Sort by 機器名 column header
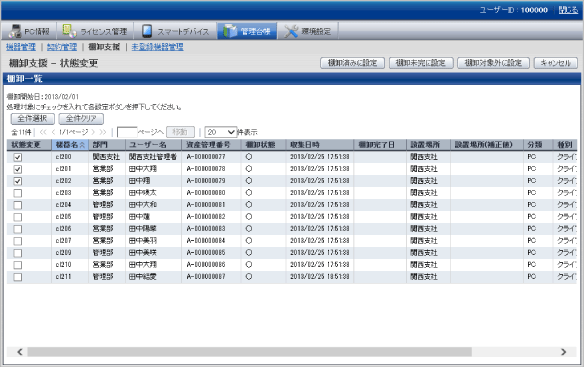This screenshot has height=367, width=584. 70,145
